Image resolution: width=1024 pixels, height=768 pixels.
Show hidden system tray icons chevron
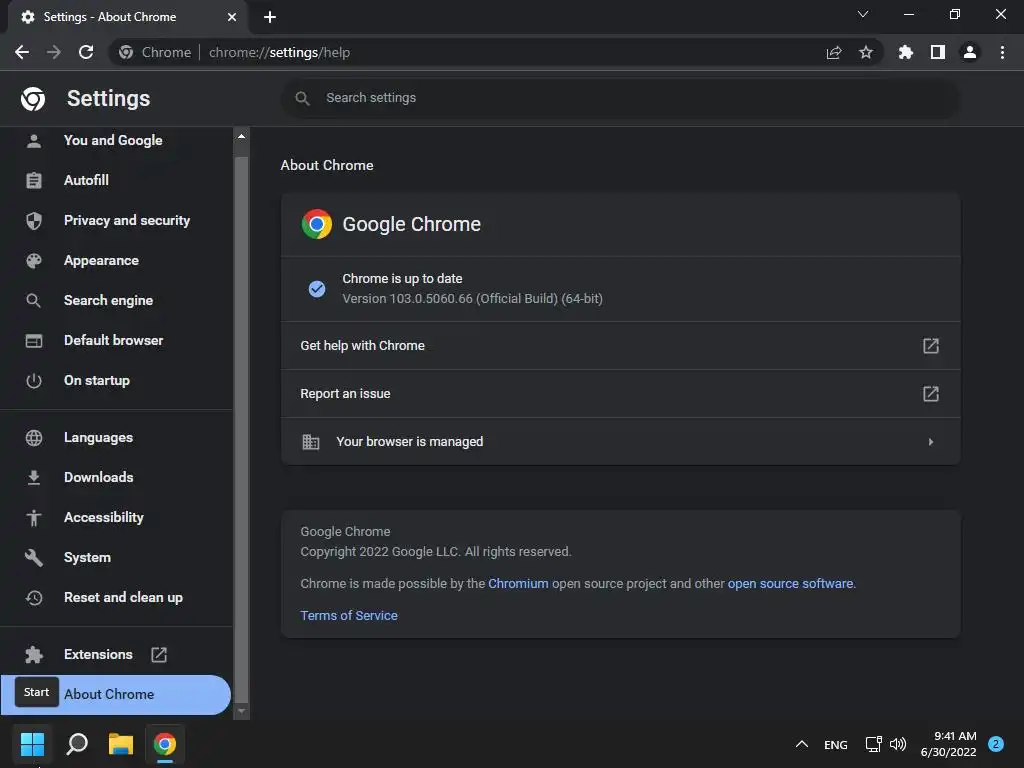(x=802, y=744)
